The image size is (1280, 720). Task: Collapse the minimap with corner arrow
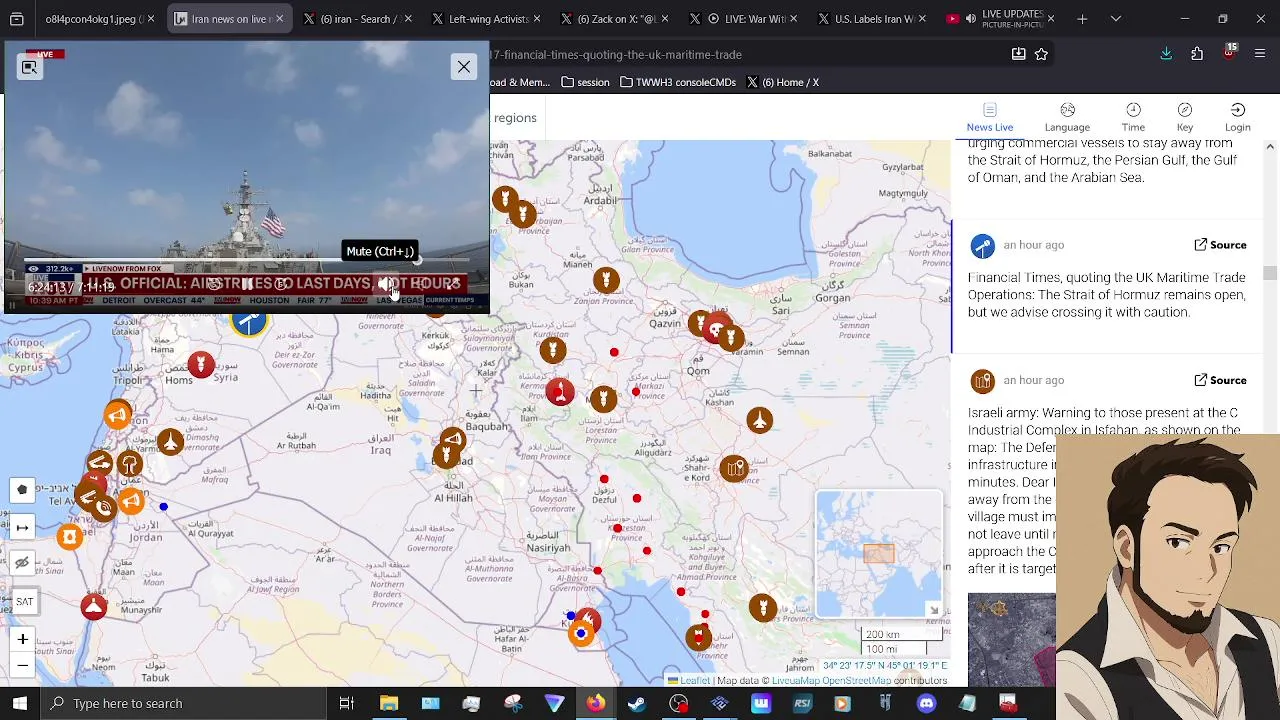[x=933, y=609]
